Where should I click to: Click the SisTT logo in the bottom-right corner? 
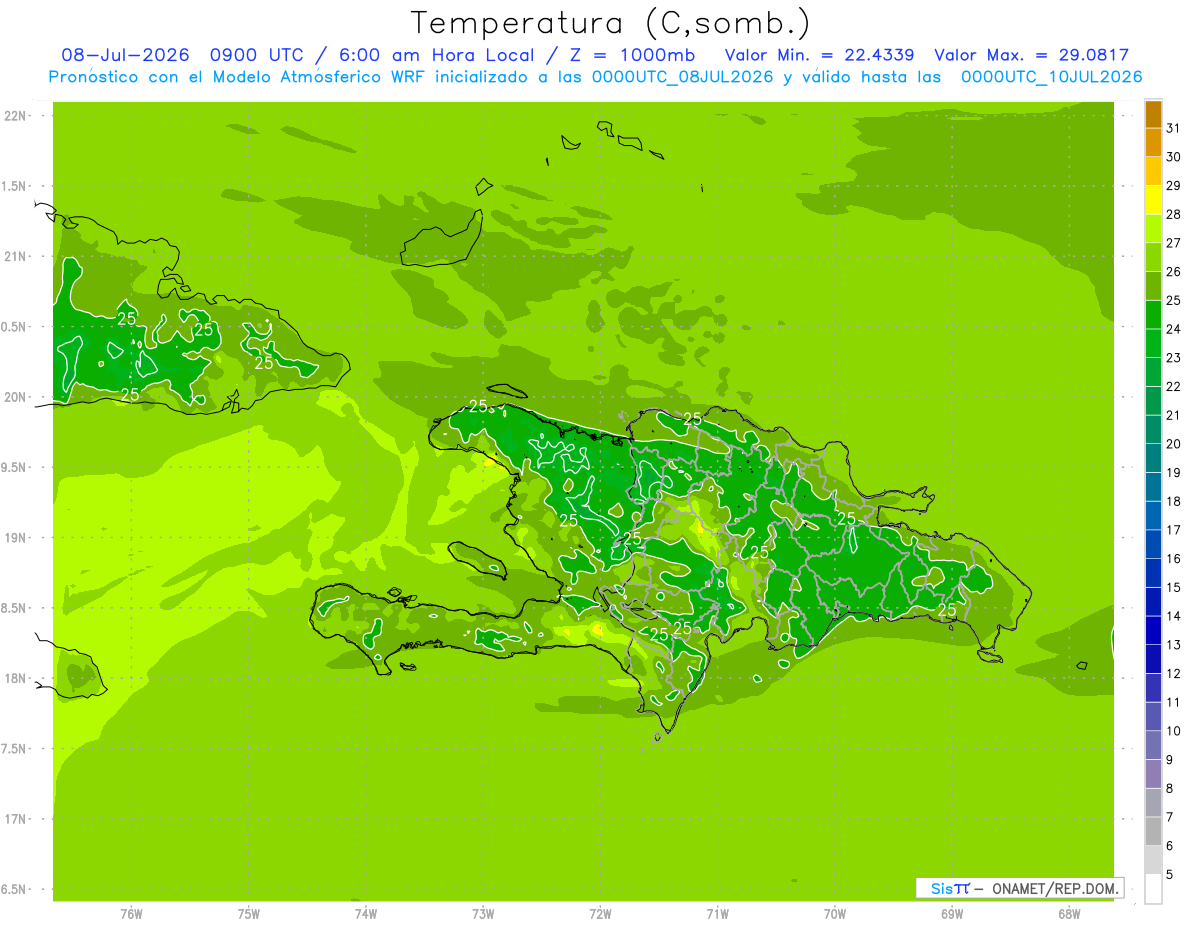[950, 888]
